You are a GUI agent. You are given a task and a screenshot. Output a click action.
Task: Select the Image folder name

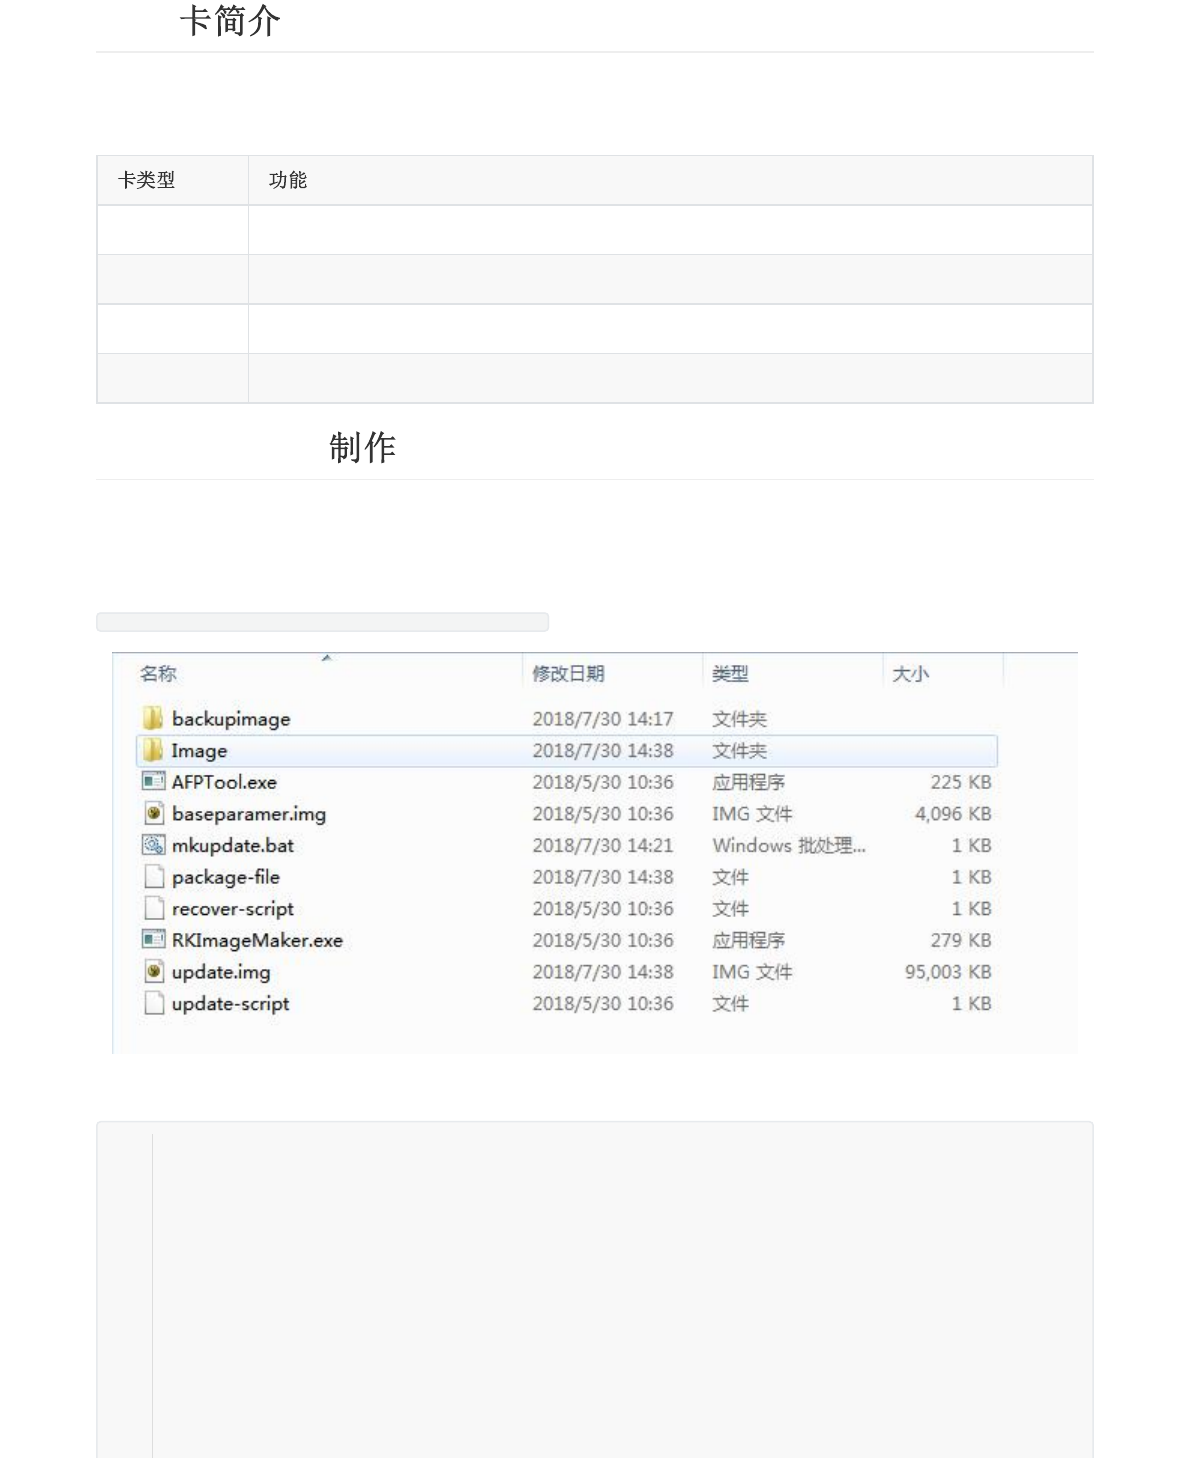[x=199, y=751]
